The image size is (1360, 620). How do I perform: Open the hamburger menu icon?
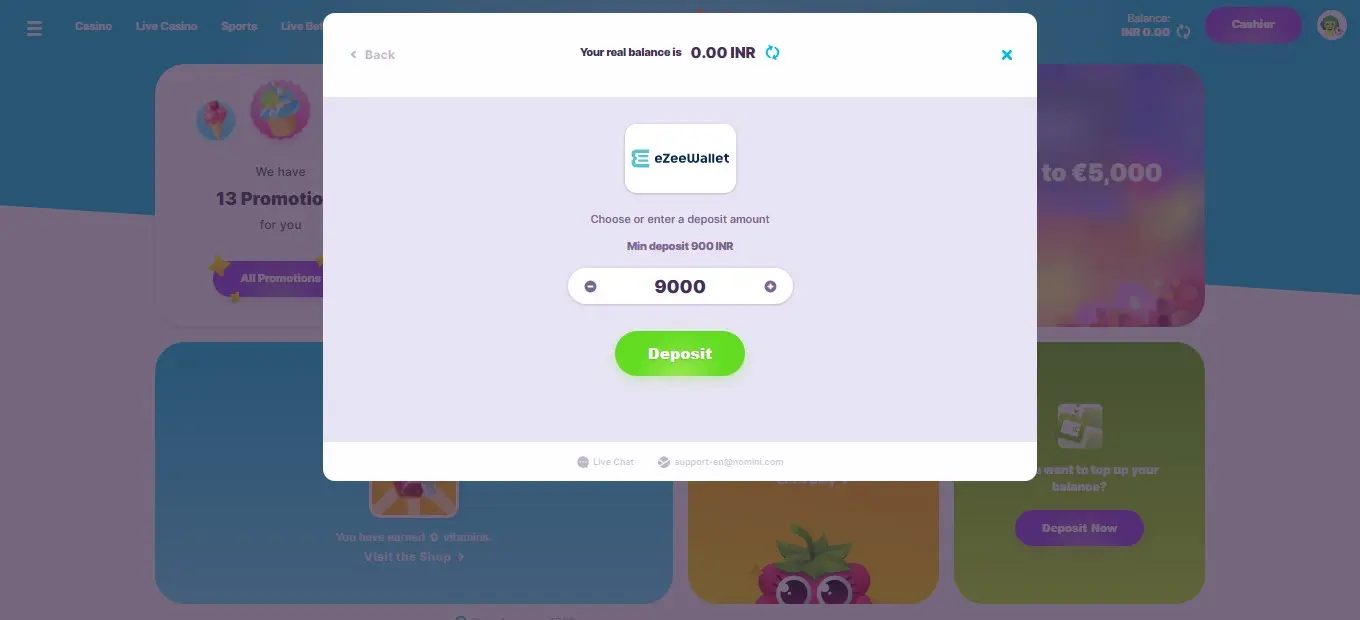click(x=35, y=27)
